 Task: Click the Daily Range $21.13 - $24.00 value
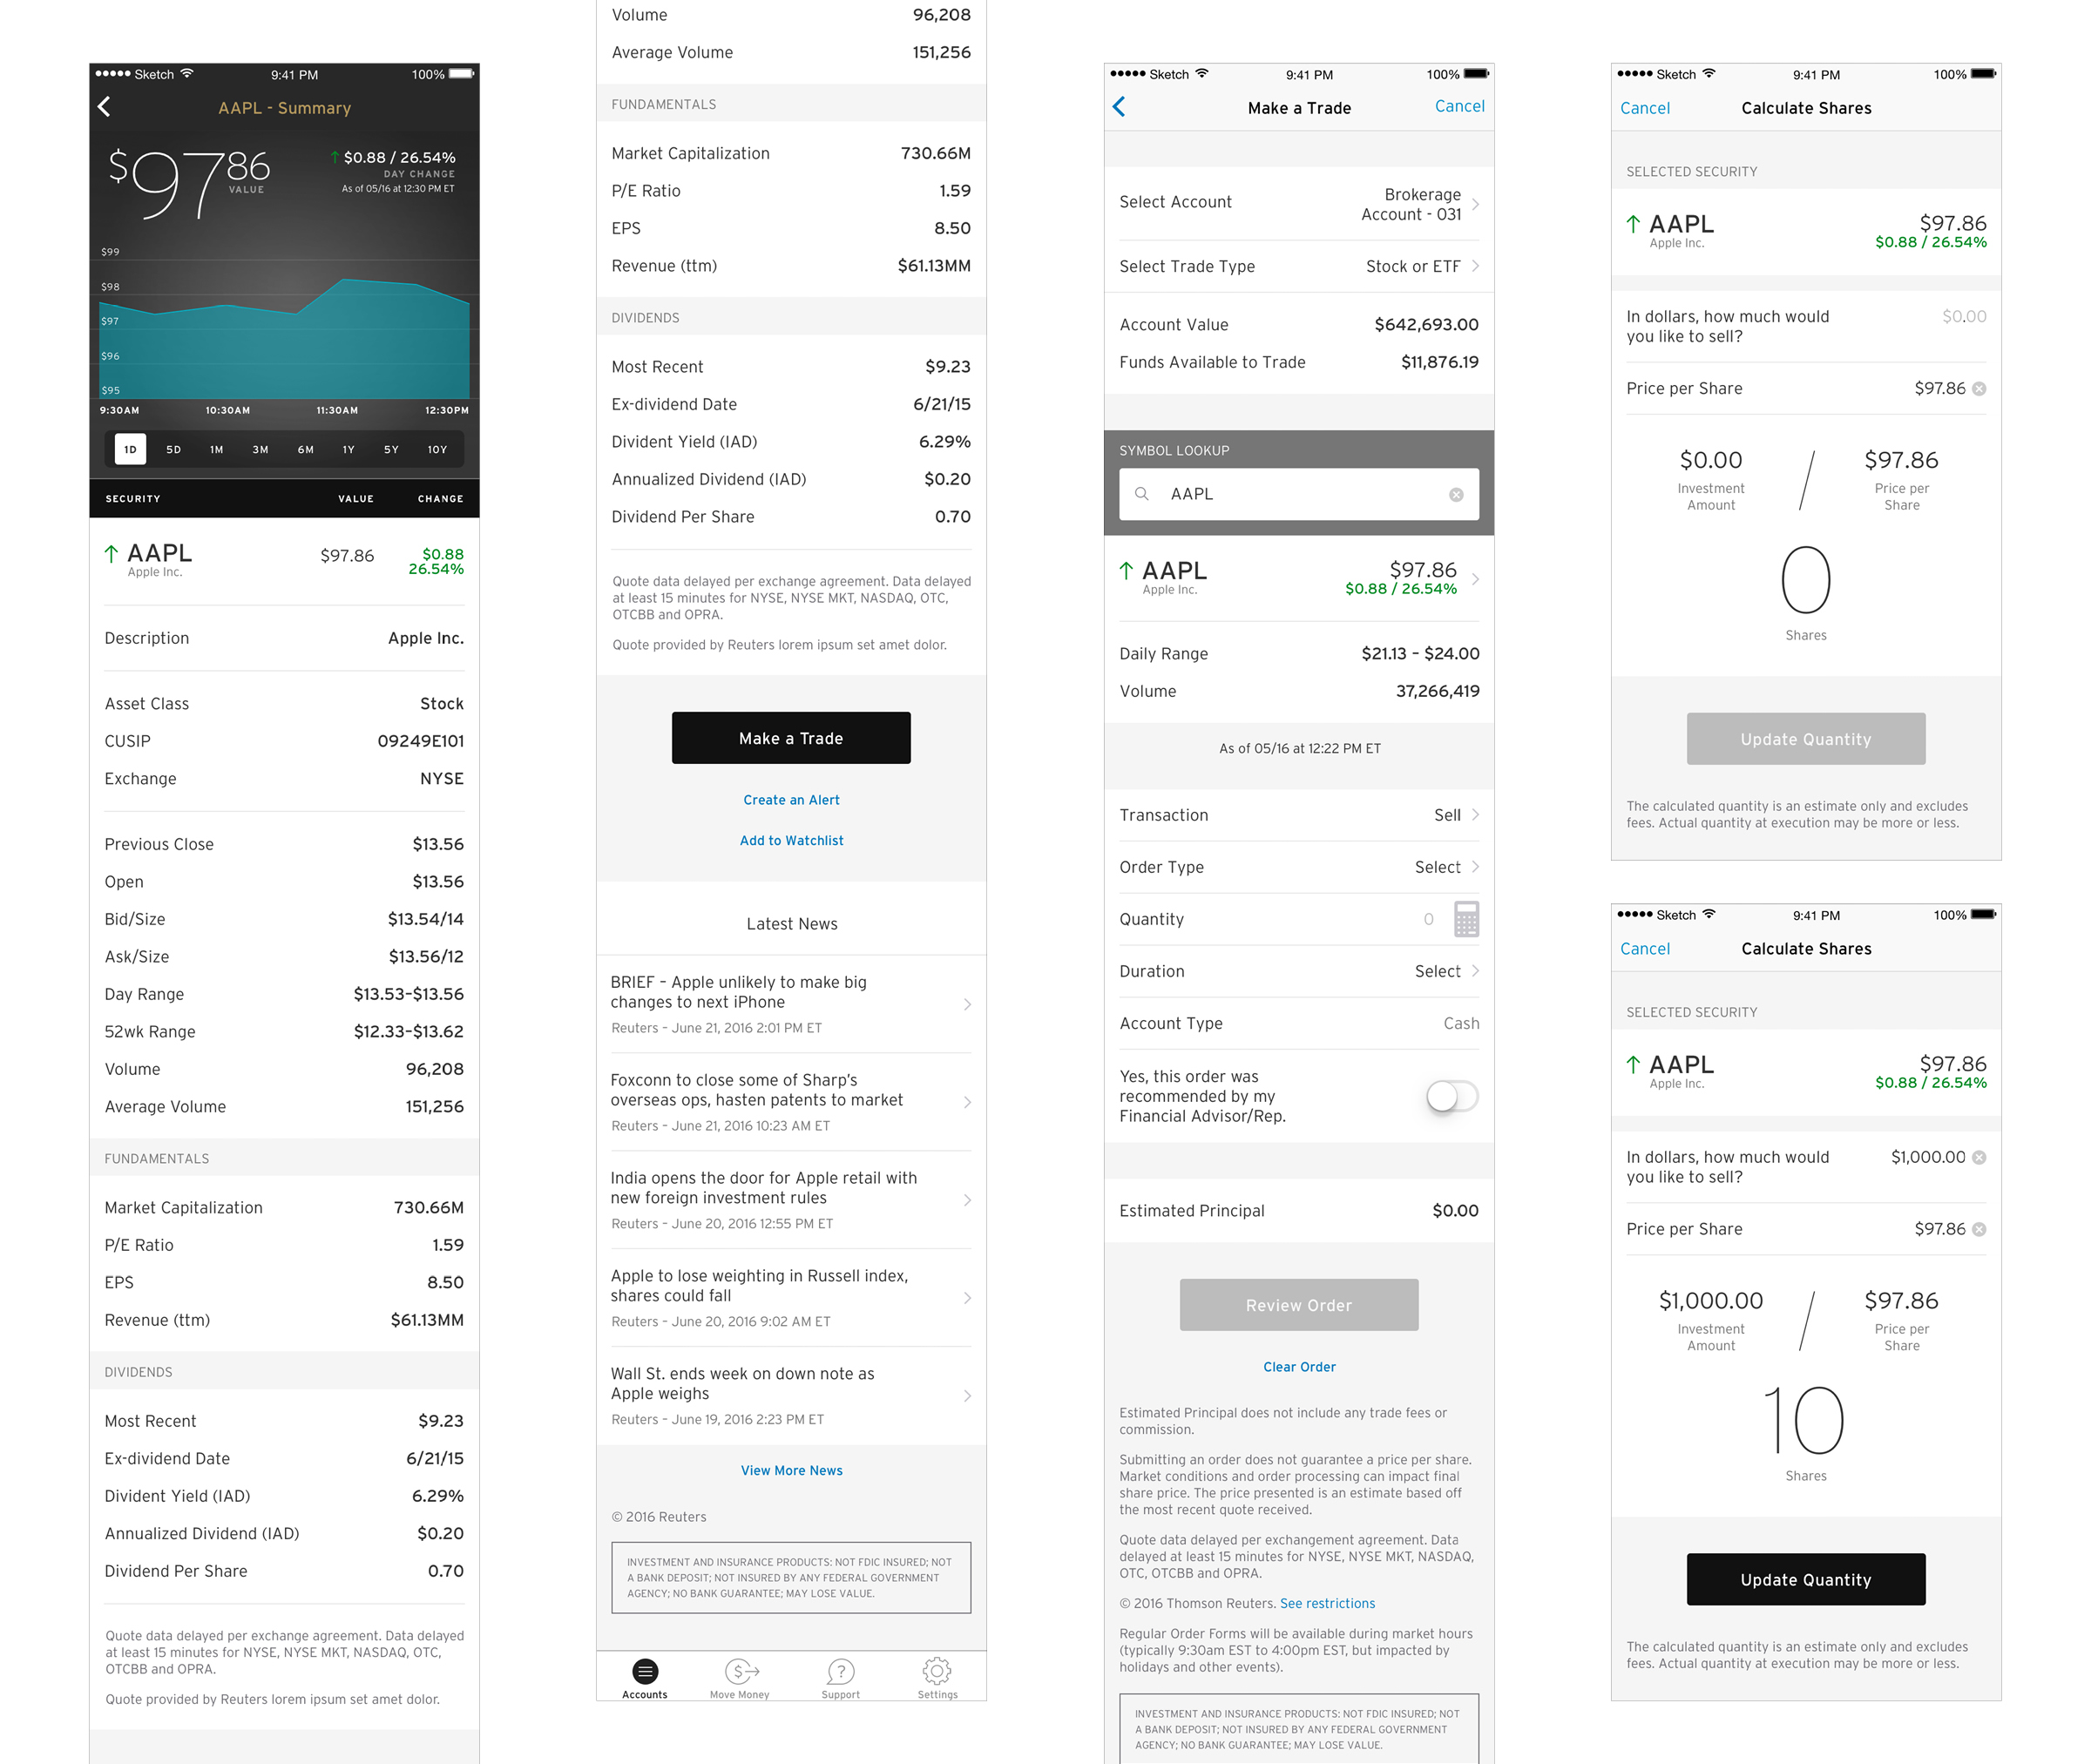[x=1420, y=654]
